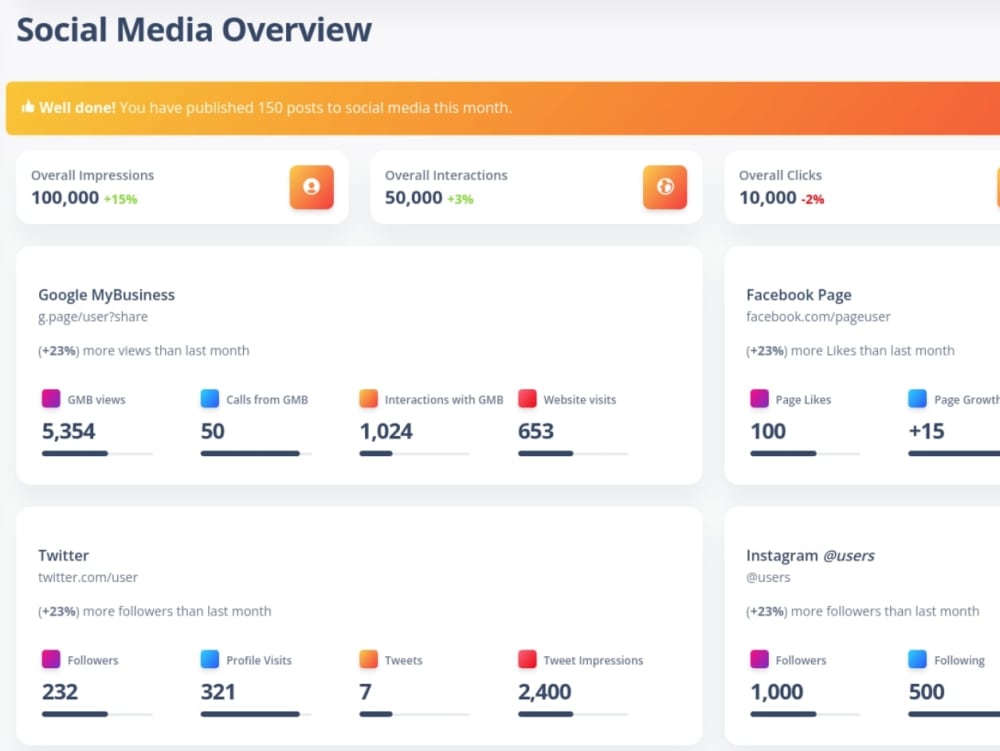
Task: Click the Website visits progress bar
Action: (x=573, y=454)
